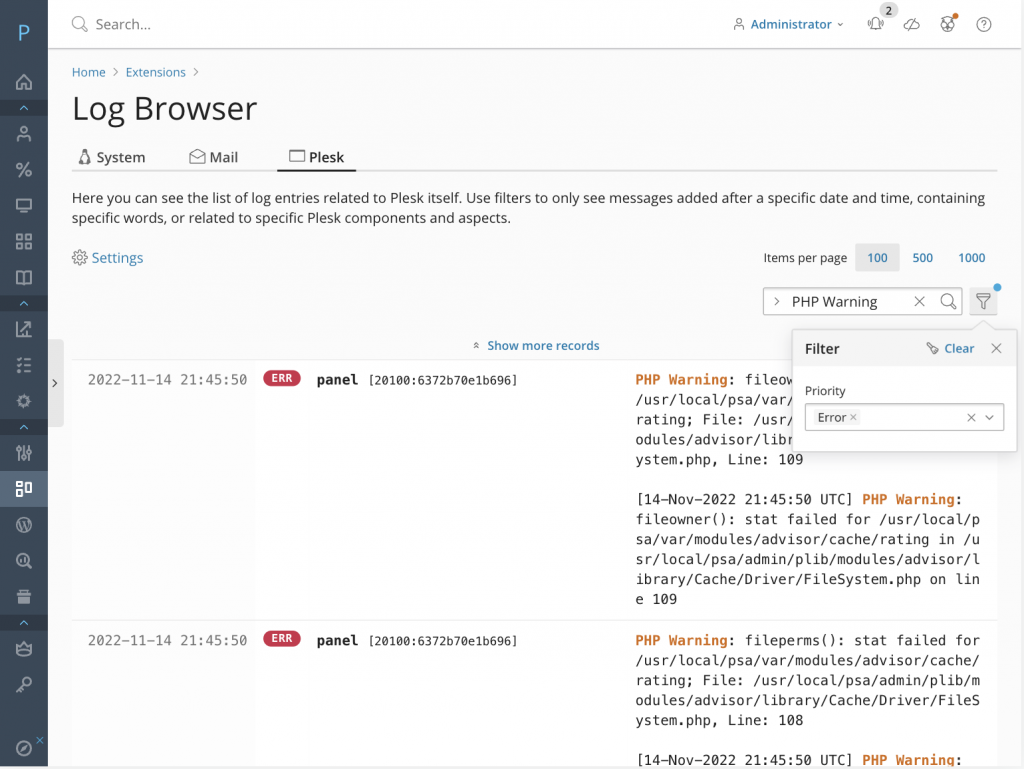Click the crossed-out cloud icon in the header
The width and height of the screenshot is (1024, 769).
pyautogui.click(x=912, y=24)
